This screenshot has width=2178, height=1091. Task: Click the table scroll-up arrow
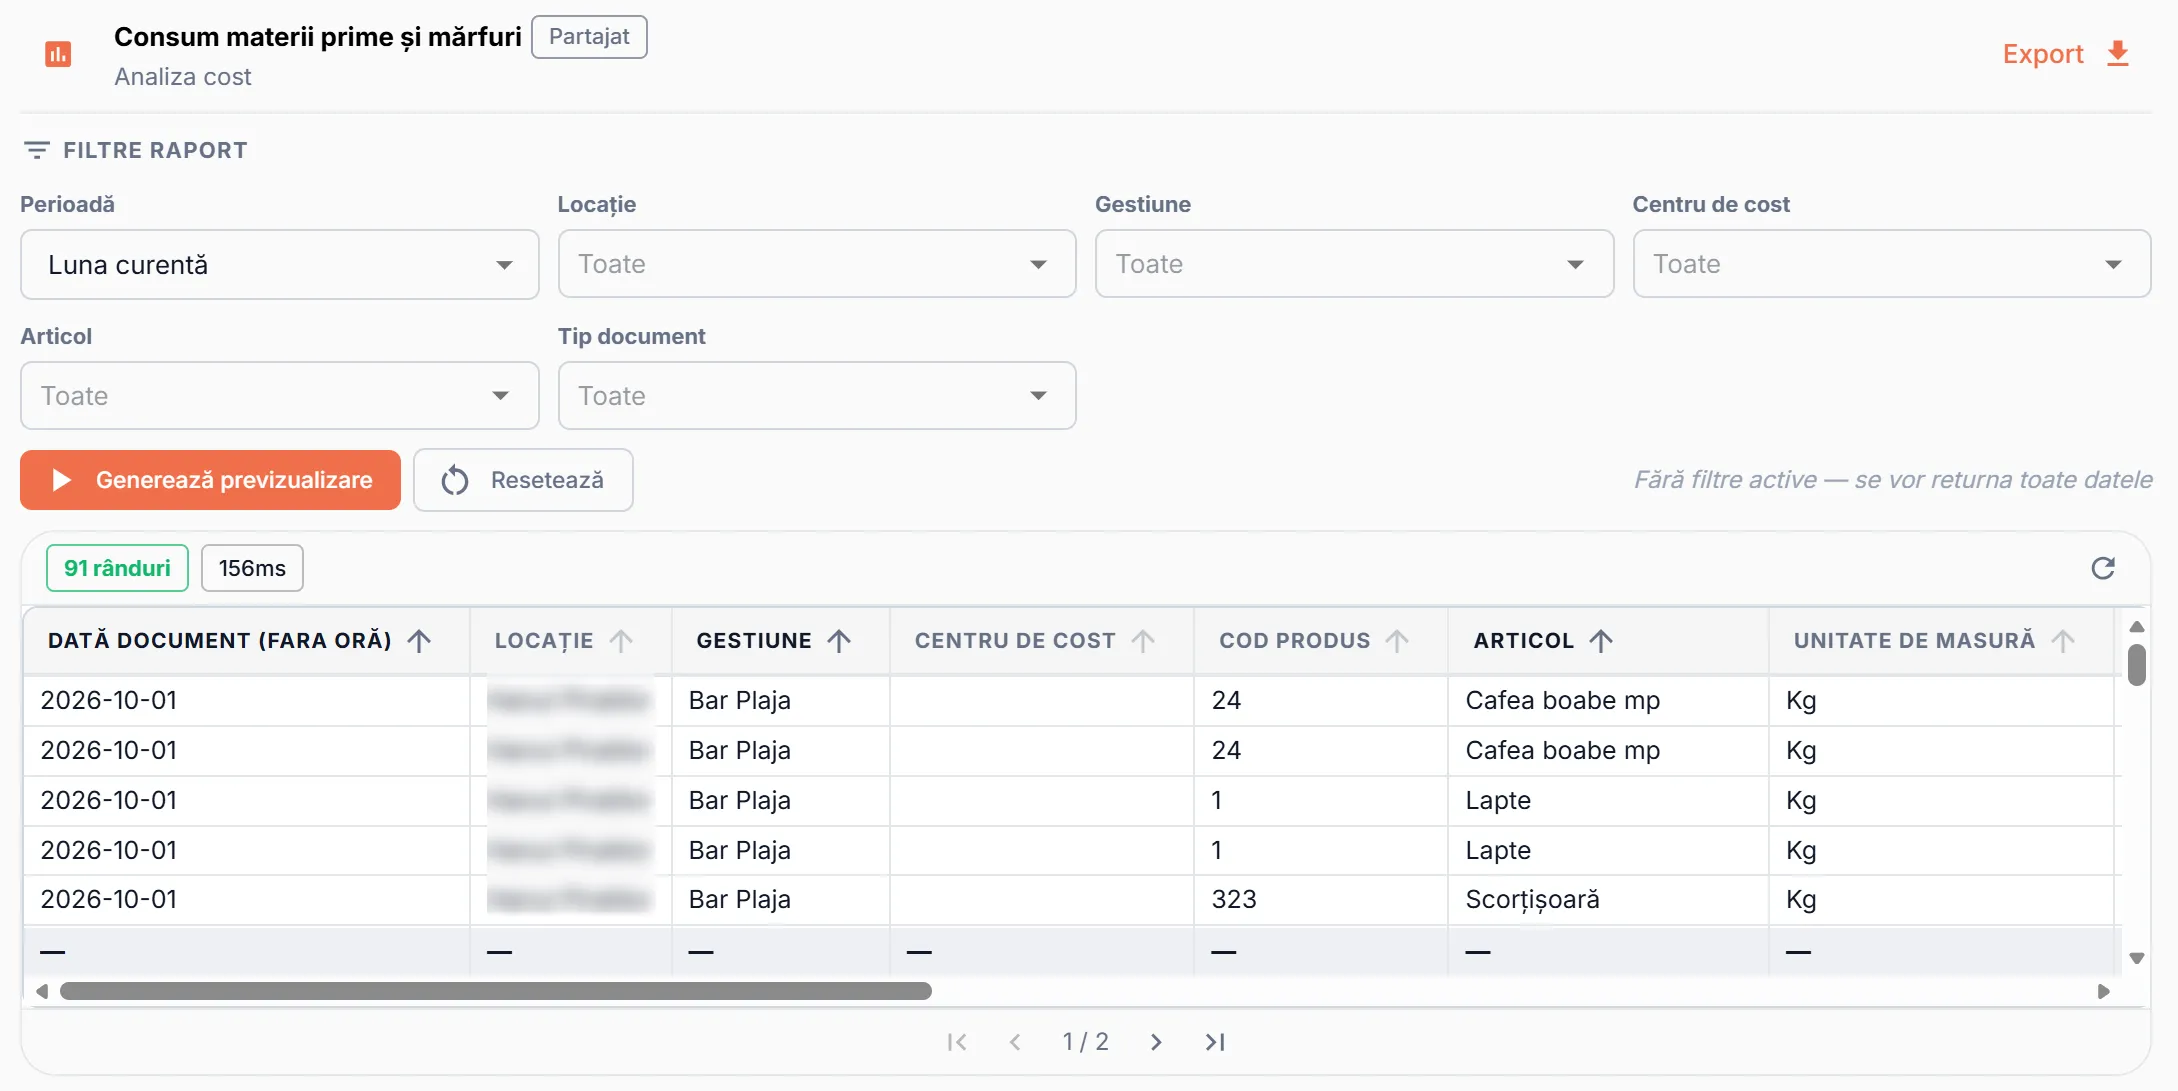coord(2137,627)
